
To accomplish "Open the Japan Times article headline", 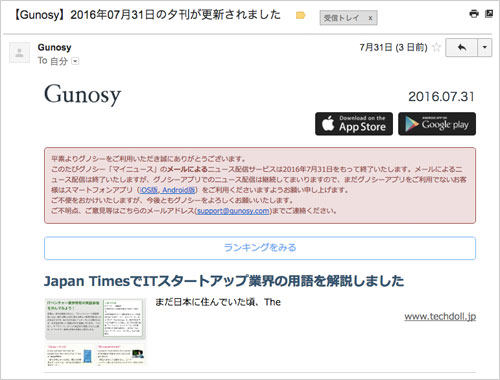I will coord(224,281).
